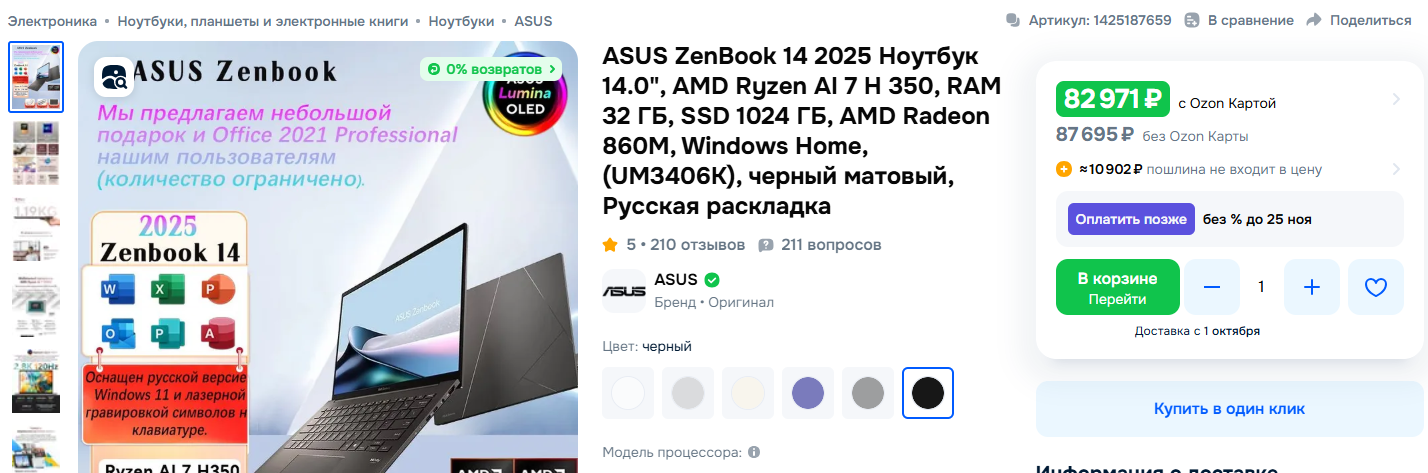Click the processor model info icon

(x=754, y=452)
